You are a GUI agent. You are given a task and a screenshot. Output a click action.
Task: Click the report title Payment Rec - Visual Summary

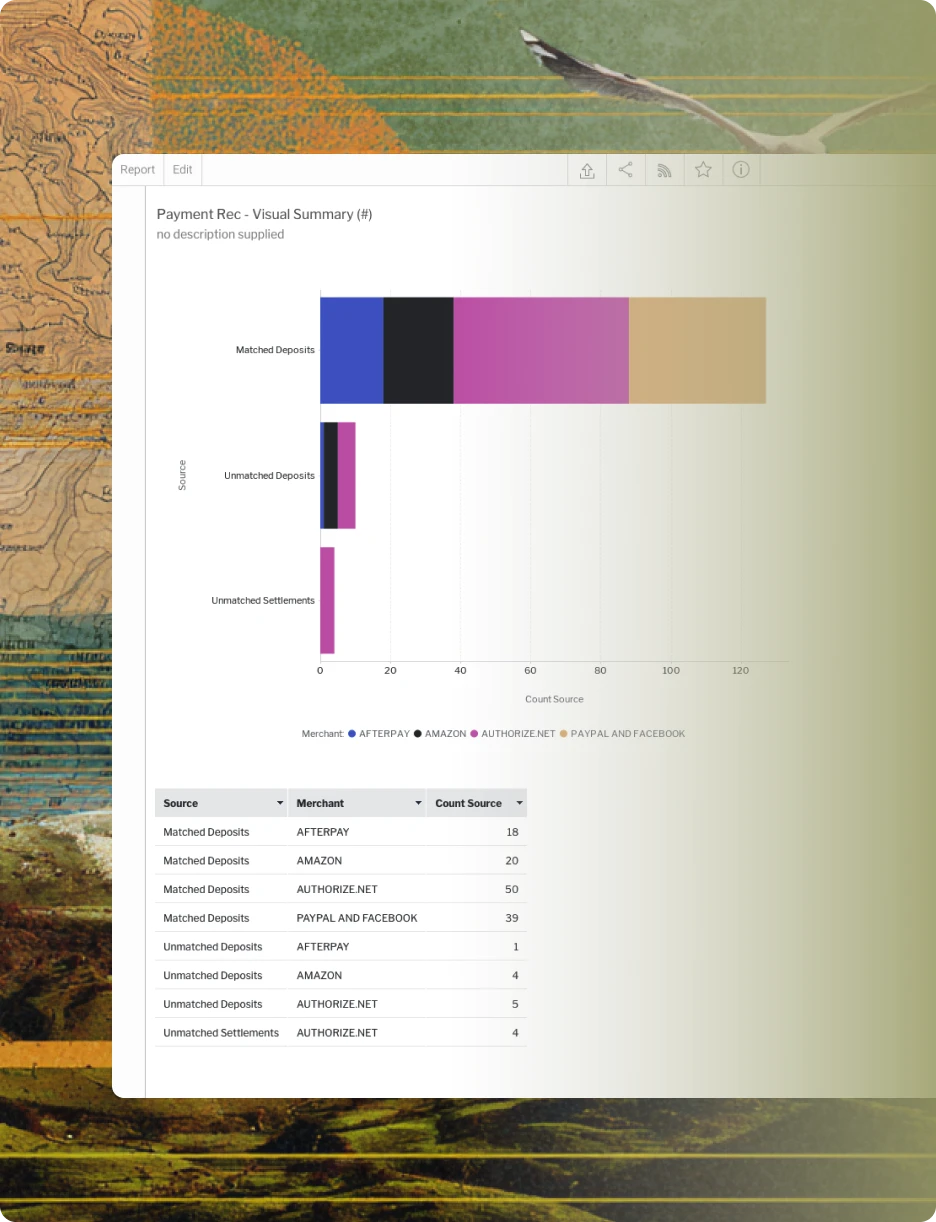264,214
